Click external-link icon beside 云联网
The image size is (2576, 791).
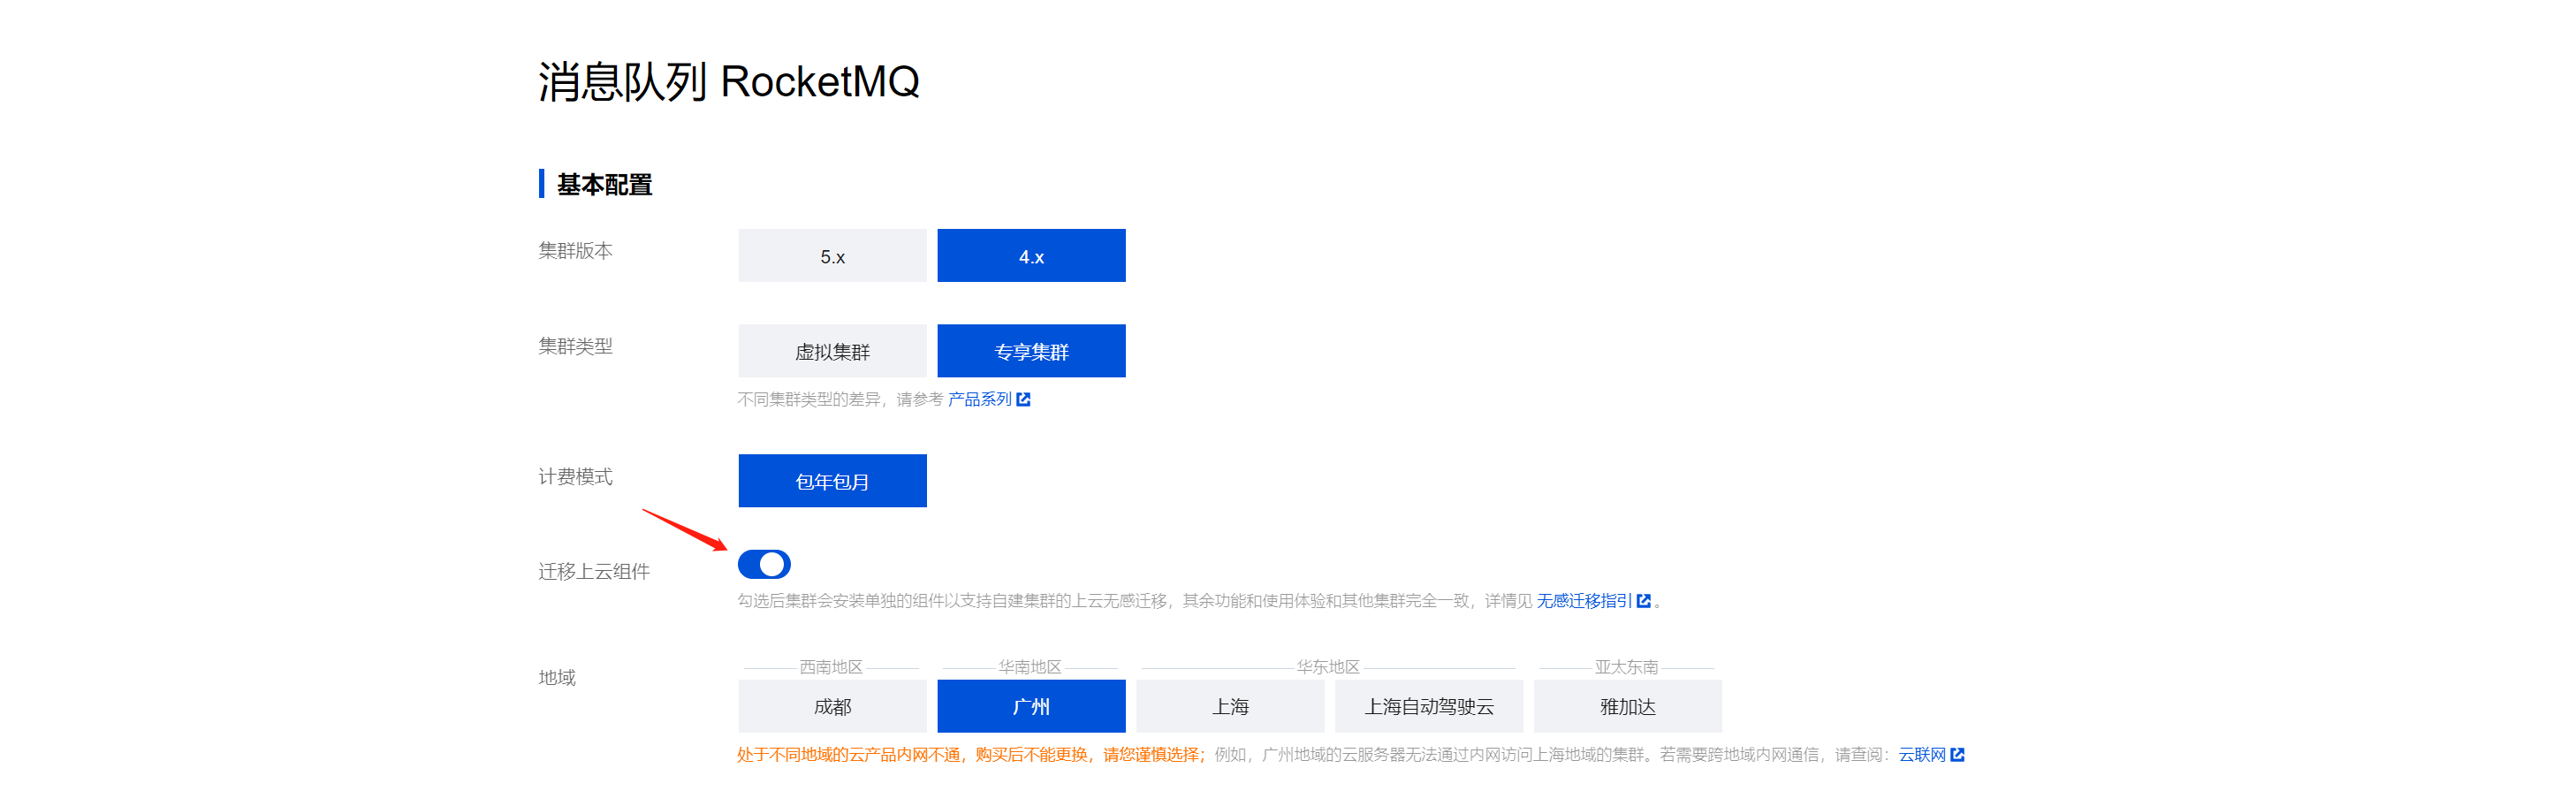pos(1957,754)
